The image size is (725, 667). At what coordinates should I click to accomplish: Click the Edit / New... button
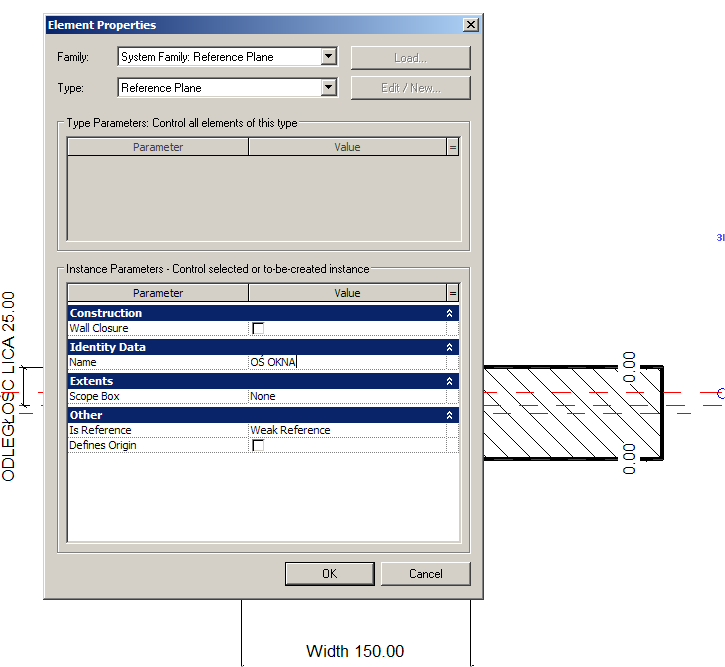(x=410, y=88)
